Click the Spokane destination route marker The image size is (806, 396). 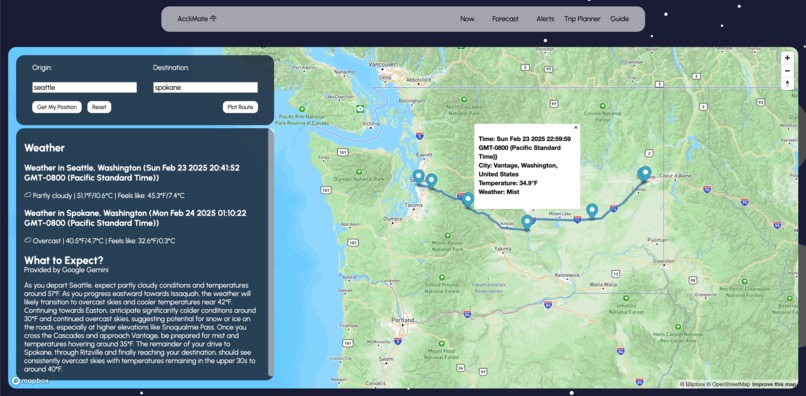tap(644, 174)
